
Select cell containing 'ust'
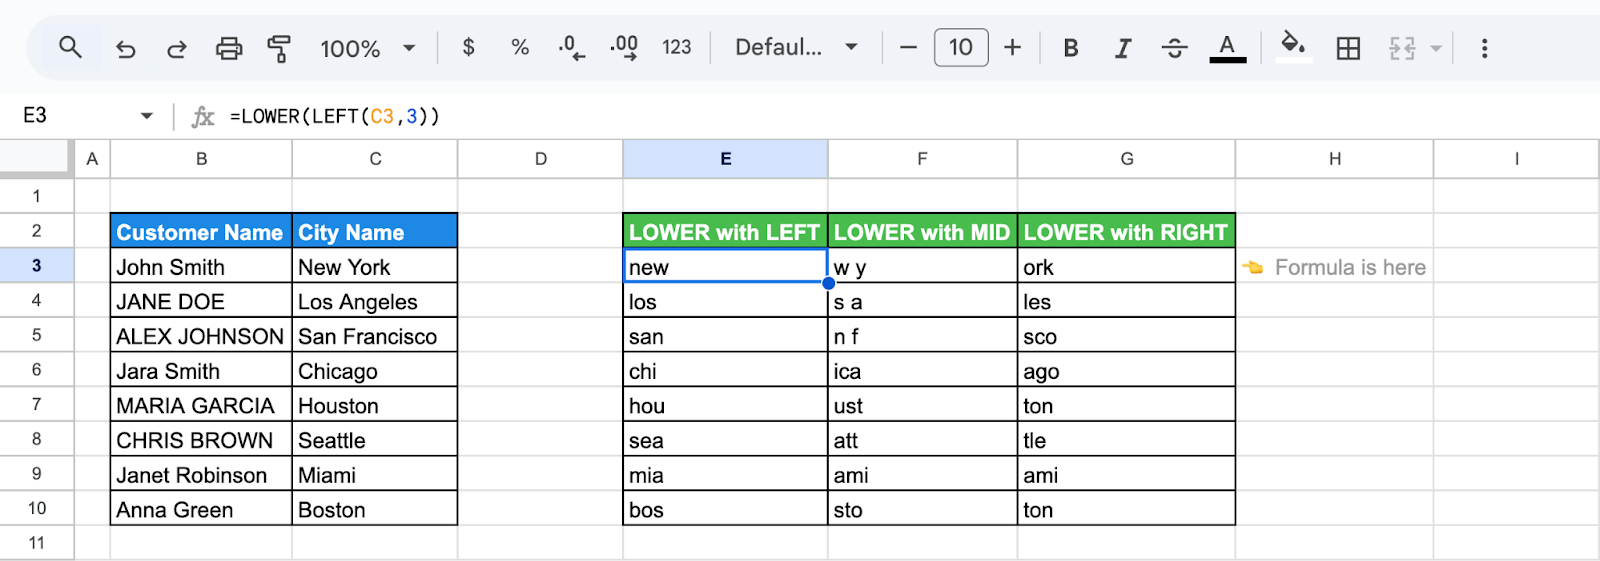pos(922,405)
